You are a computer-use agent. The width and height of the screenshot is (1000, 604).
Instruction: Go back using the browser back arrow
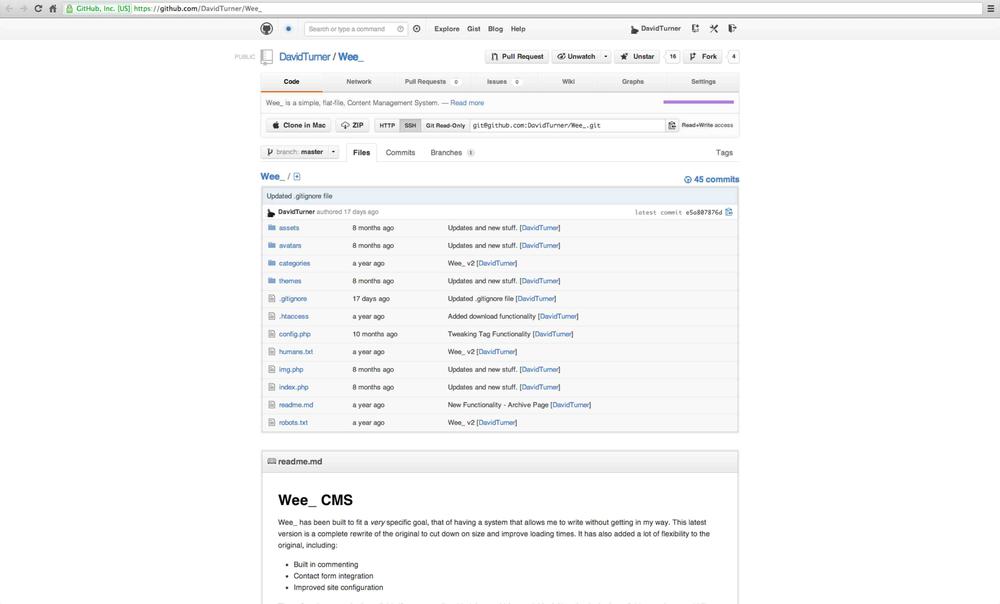9,9
